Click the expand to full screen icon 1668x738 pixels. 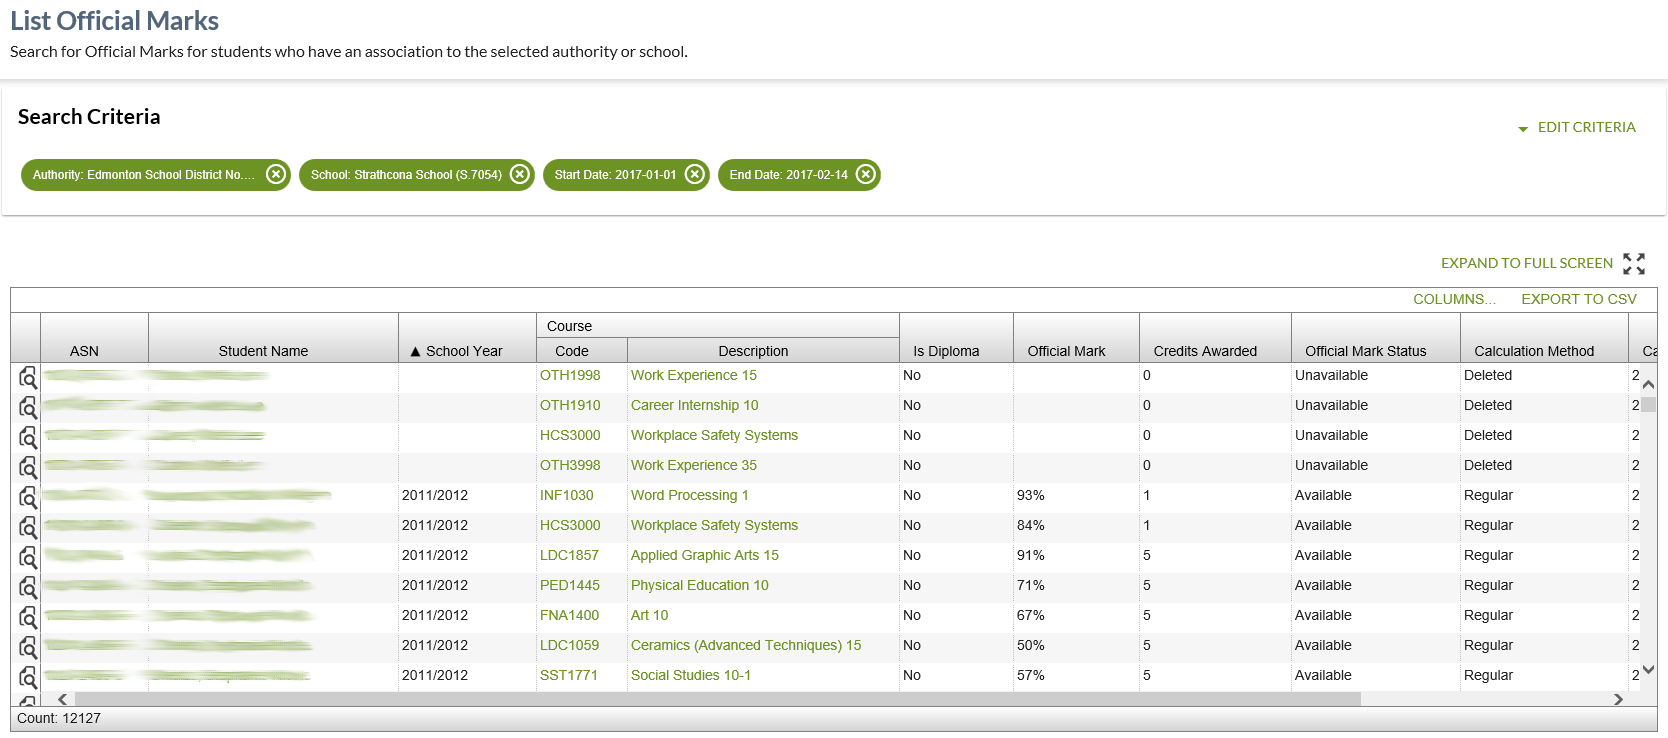pos(1633,263)
